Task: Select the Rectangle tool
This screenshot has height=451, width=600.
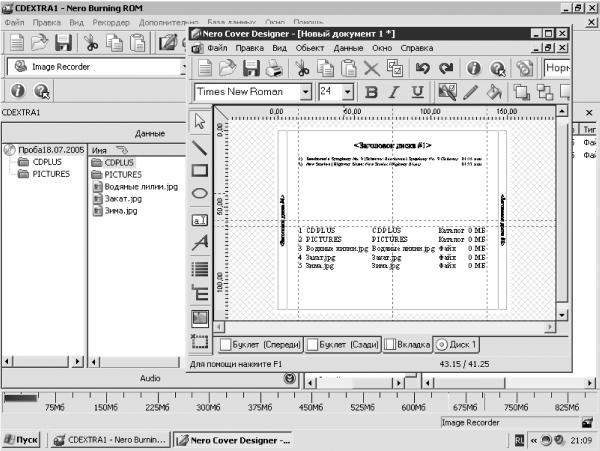Action: [199, 170]
